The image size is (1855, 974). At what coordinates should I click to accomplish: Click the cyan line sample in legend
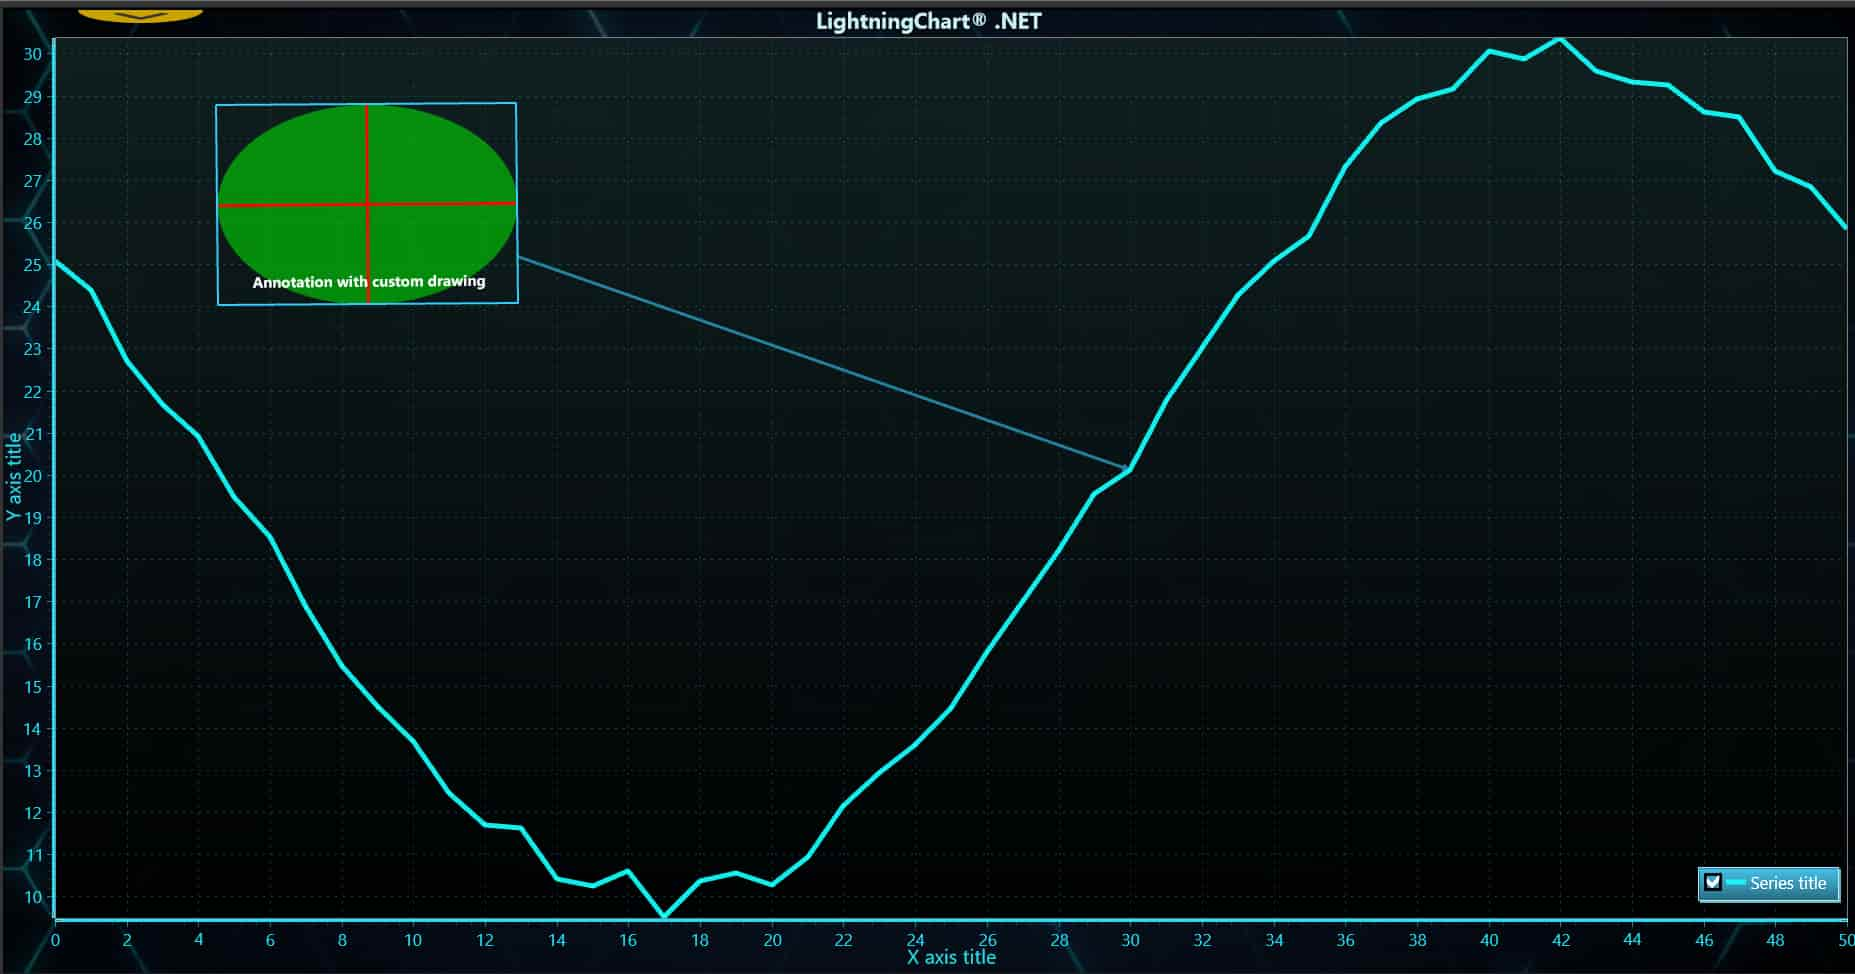1736,882
